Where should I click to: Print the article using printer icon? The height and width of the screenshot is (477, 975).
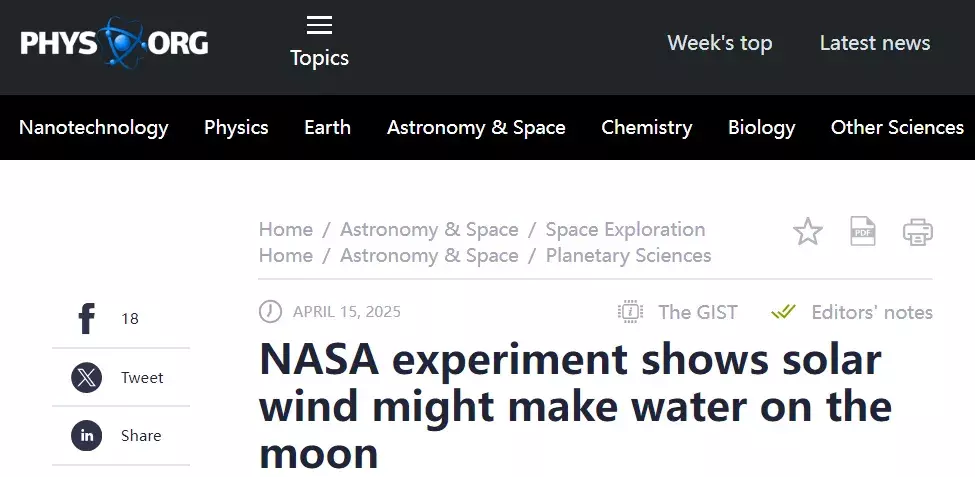(x=917, y=232)
